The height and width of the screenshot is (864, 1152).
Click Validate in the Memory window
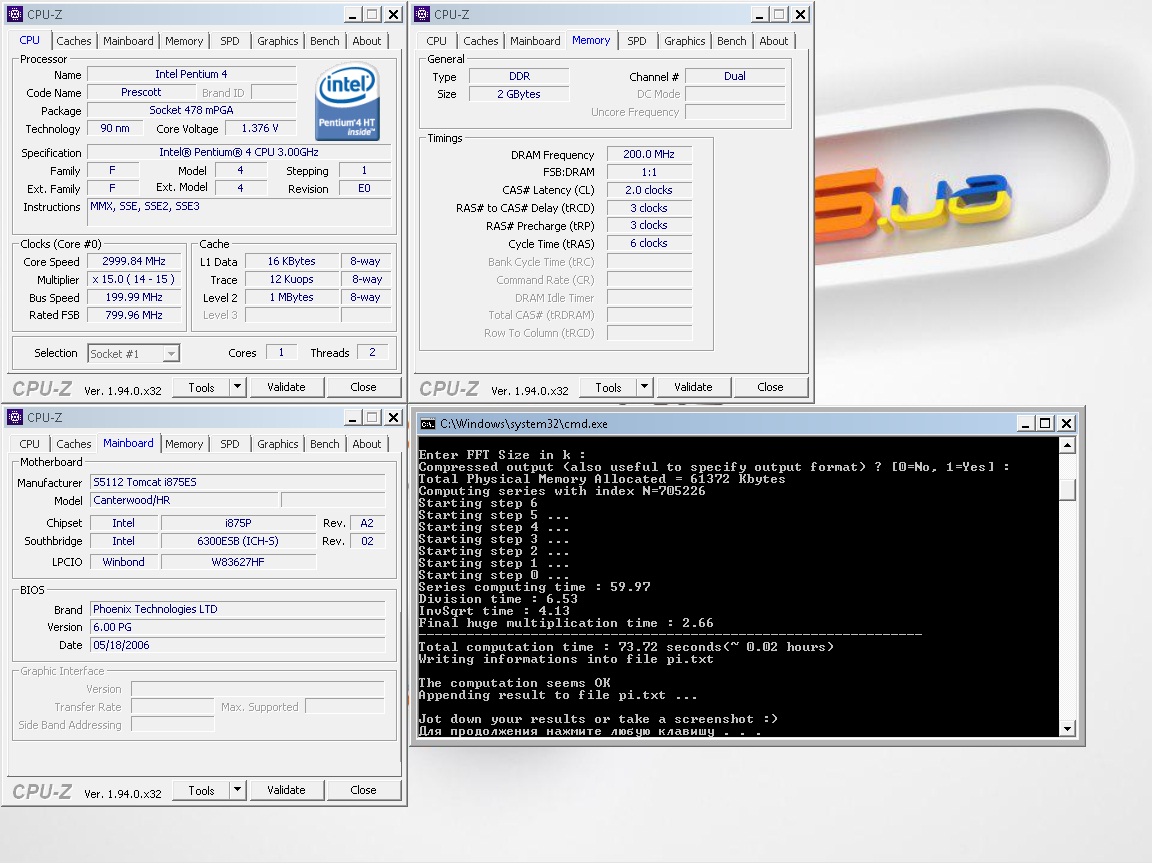693,387
